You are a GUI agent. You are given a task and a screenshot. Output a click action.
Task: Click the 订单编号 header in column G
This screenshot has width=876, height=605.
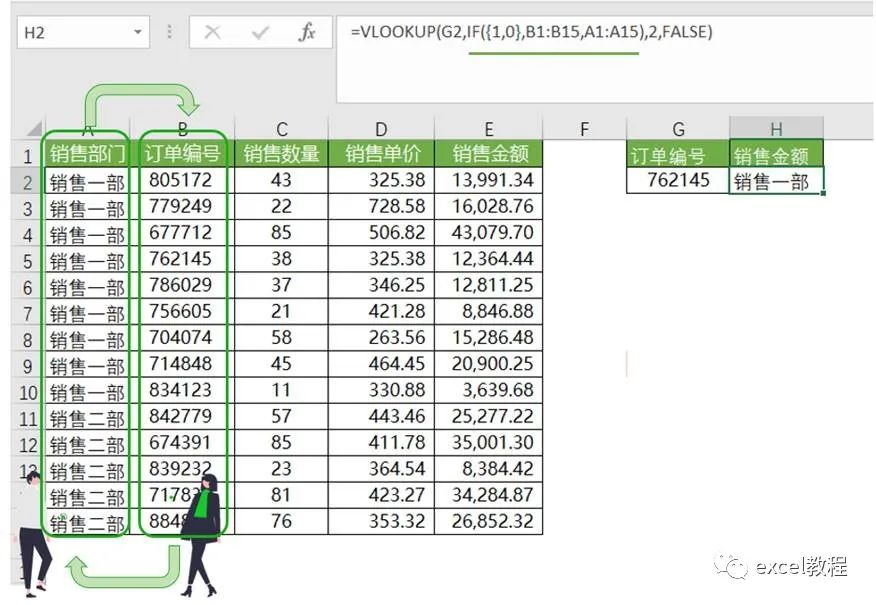pyautogui.click(x=678, y=155)
